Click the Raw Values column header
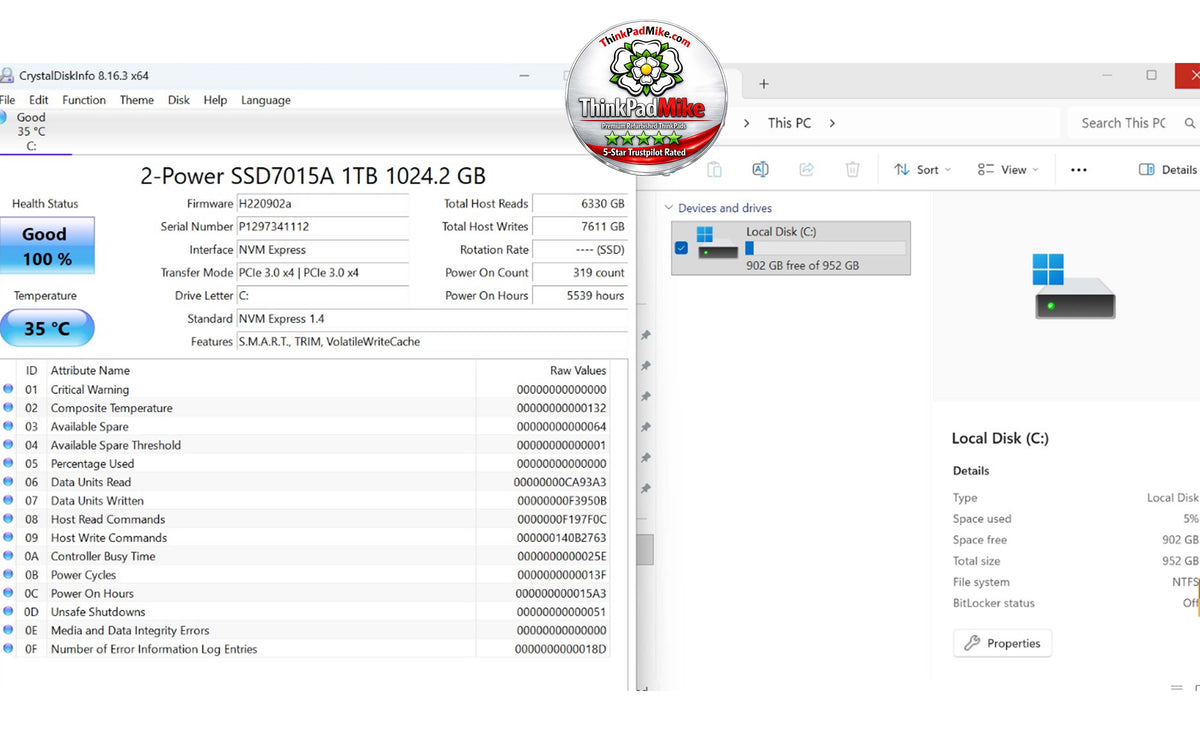This screenshot has height=754, width=1200. [x=578, y=370]
